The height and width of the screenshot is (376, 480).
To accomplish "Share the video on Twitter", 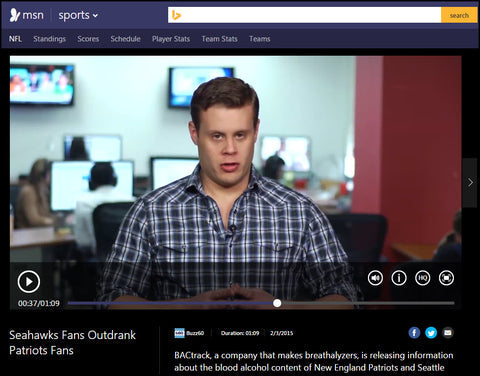I will [431, 332].
